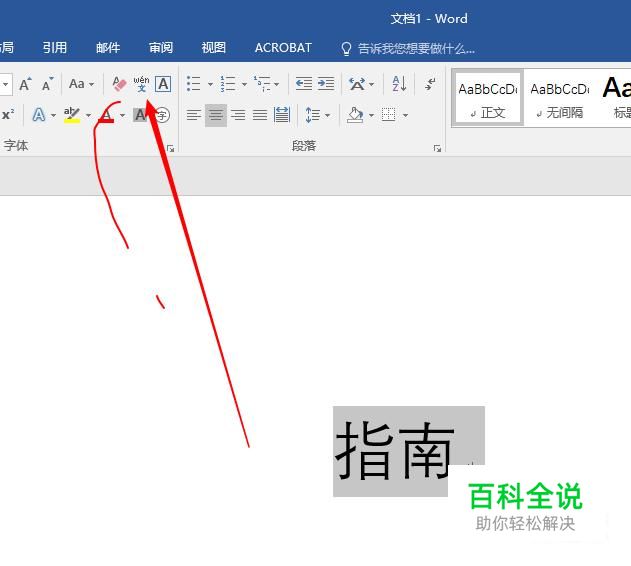Viewport: 631px width, 566px height.
Task: Click the Increase Font Size icon
Action: click(25, 84)
